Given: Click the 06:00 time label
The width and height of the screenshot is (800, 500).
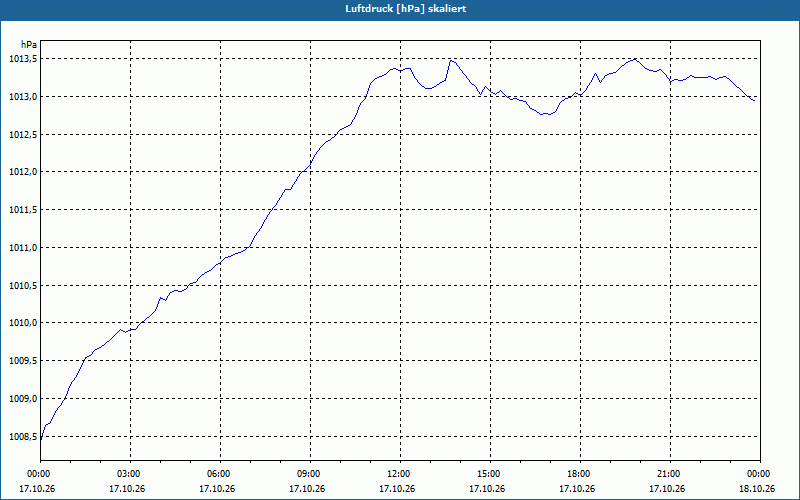Looking at the screenshot, I should click(x=220, y=474).
